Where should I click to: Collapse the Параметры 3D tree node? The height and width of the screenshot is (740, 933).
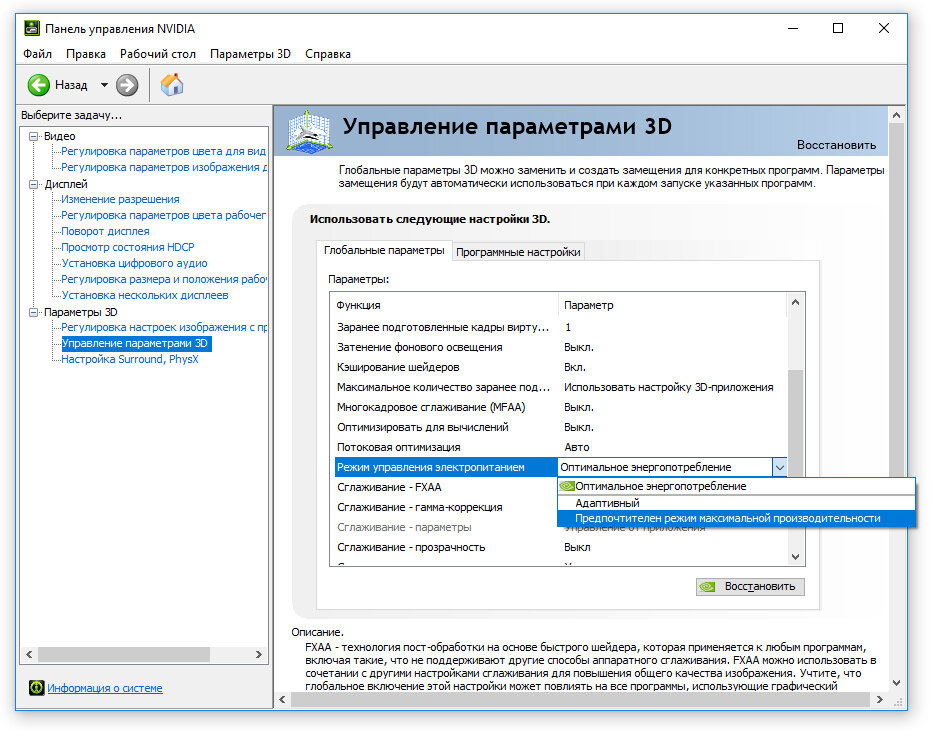pyautogui.click(x=34, y=312)
